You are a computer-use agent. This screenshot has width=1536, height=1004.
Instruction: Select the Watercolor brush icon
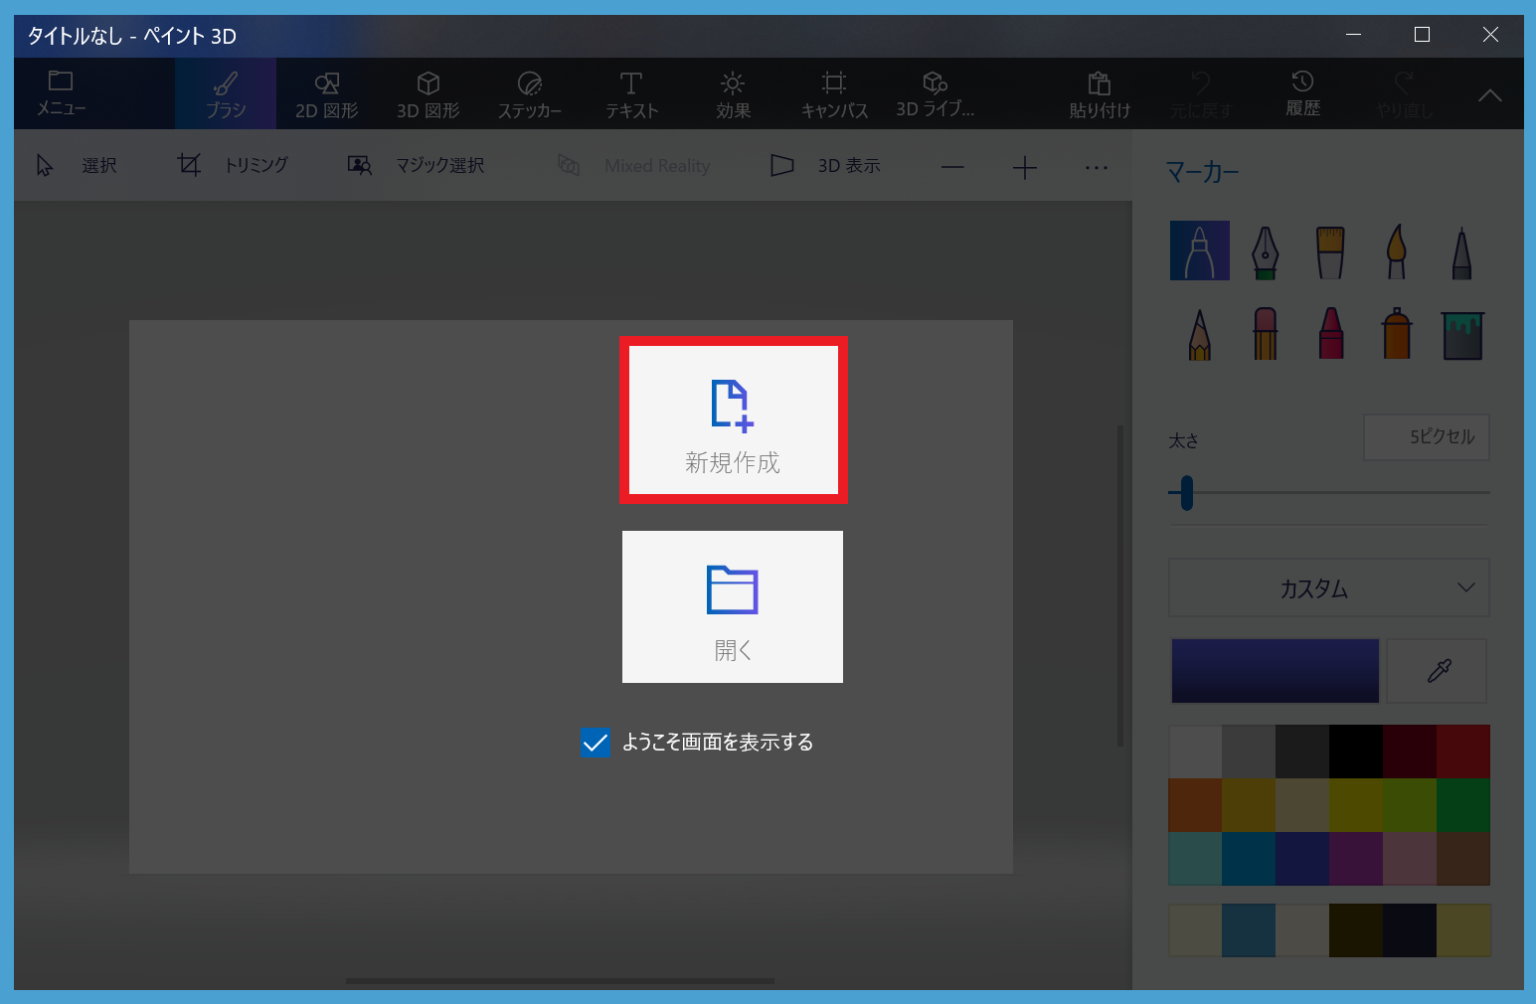1396,251
